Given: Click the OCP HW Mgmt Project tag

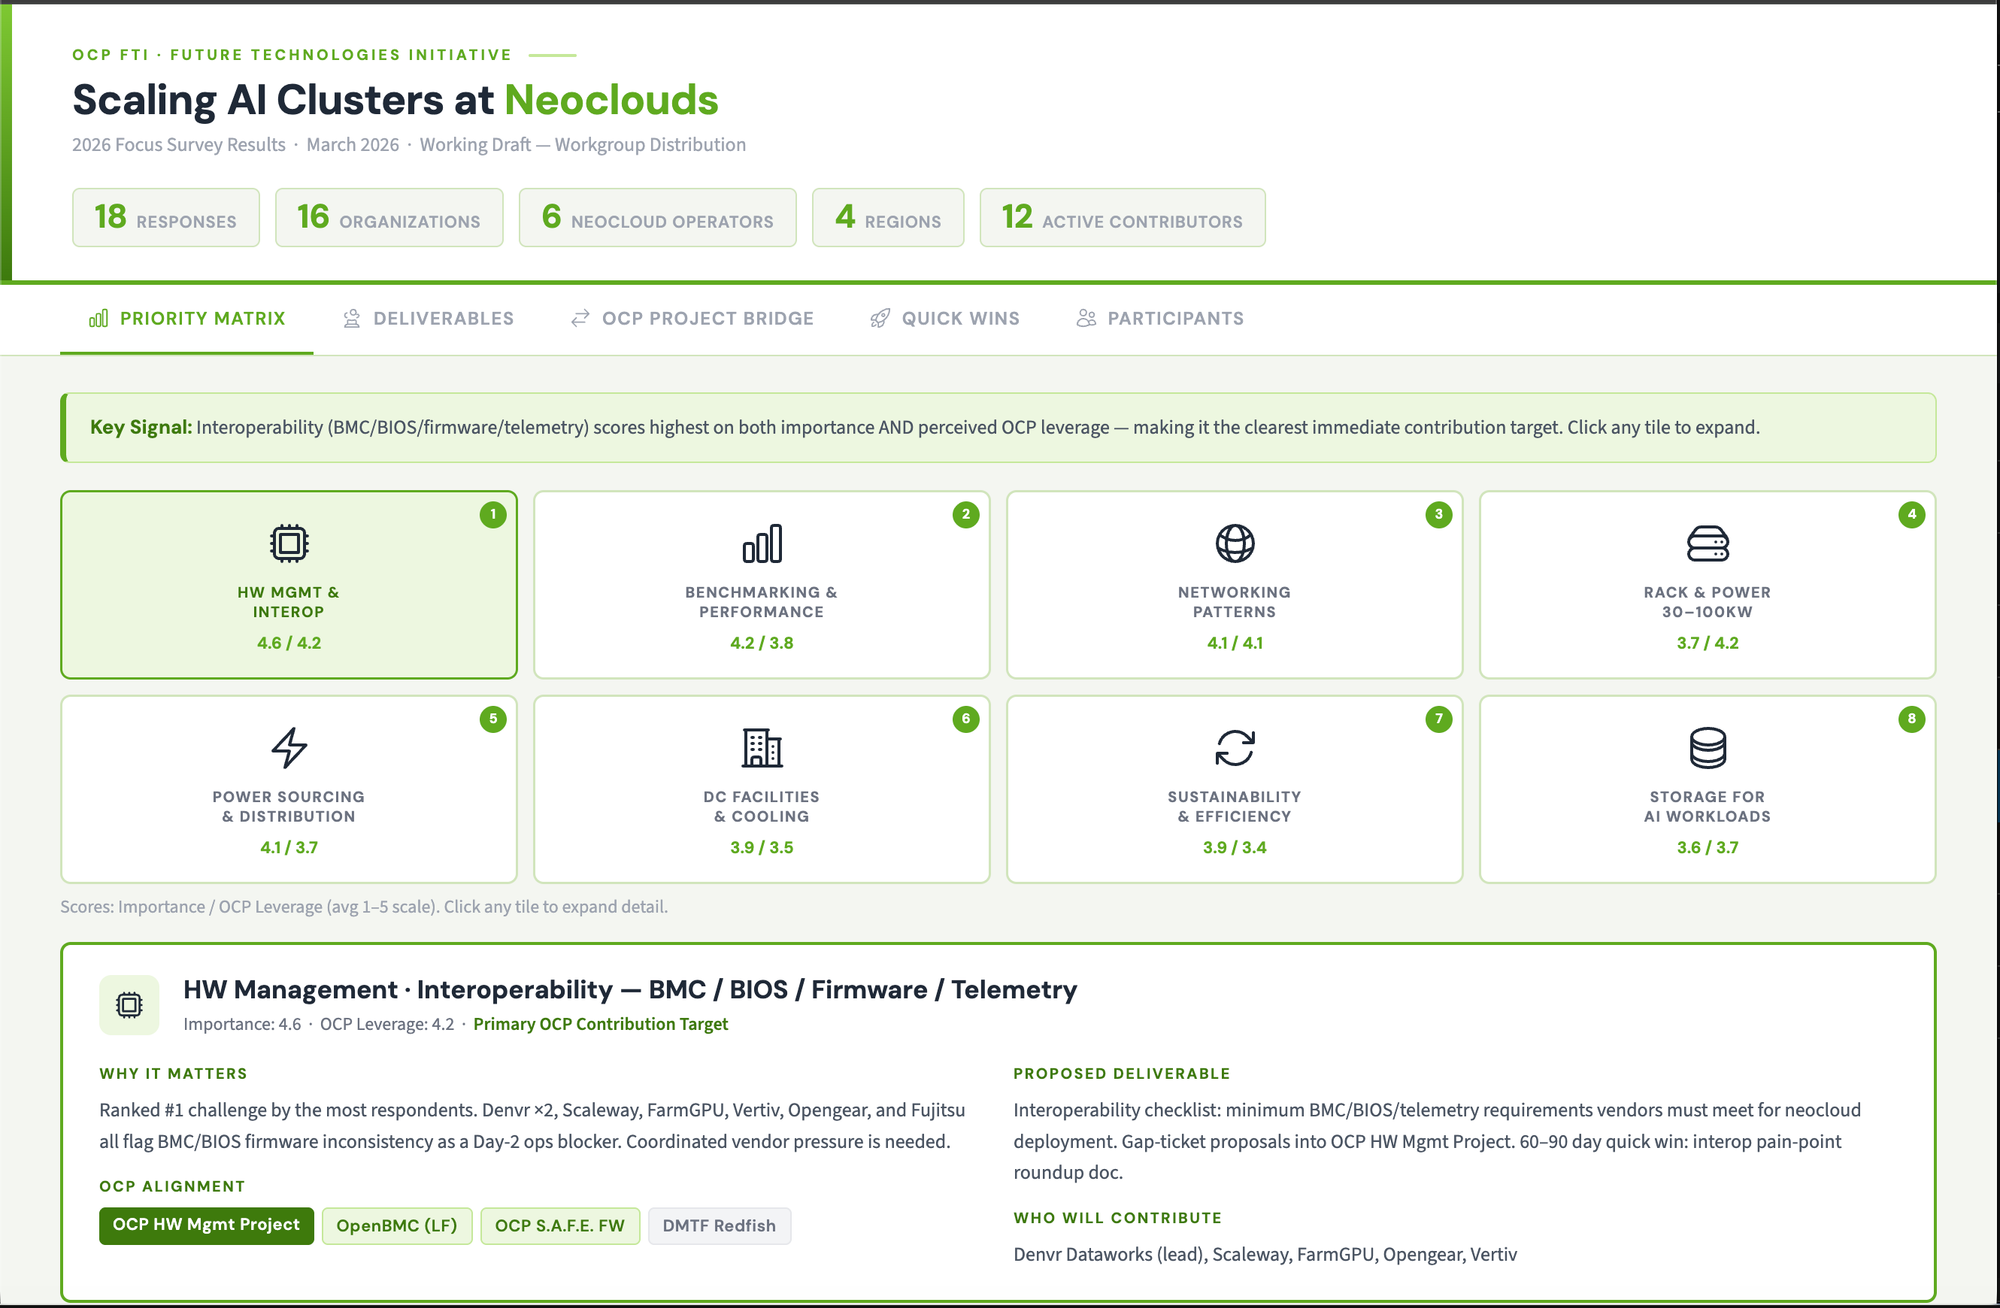Looking at the screenshot, I should click(206, 1225).
